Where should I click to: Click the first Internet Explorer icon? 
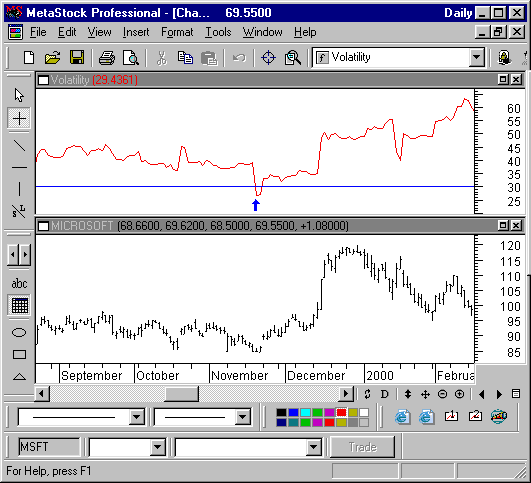[402, 417]
